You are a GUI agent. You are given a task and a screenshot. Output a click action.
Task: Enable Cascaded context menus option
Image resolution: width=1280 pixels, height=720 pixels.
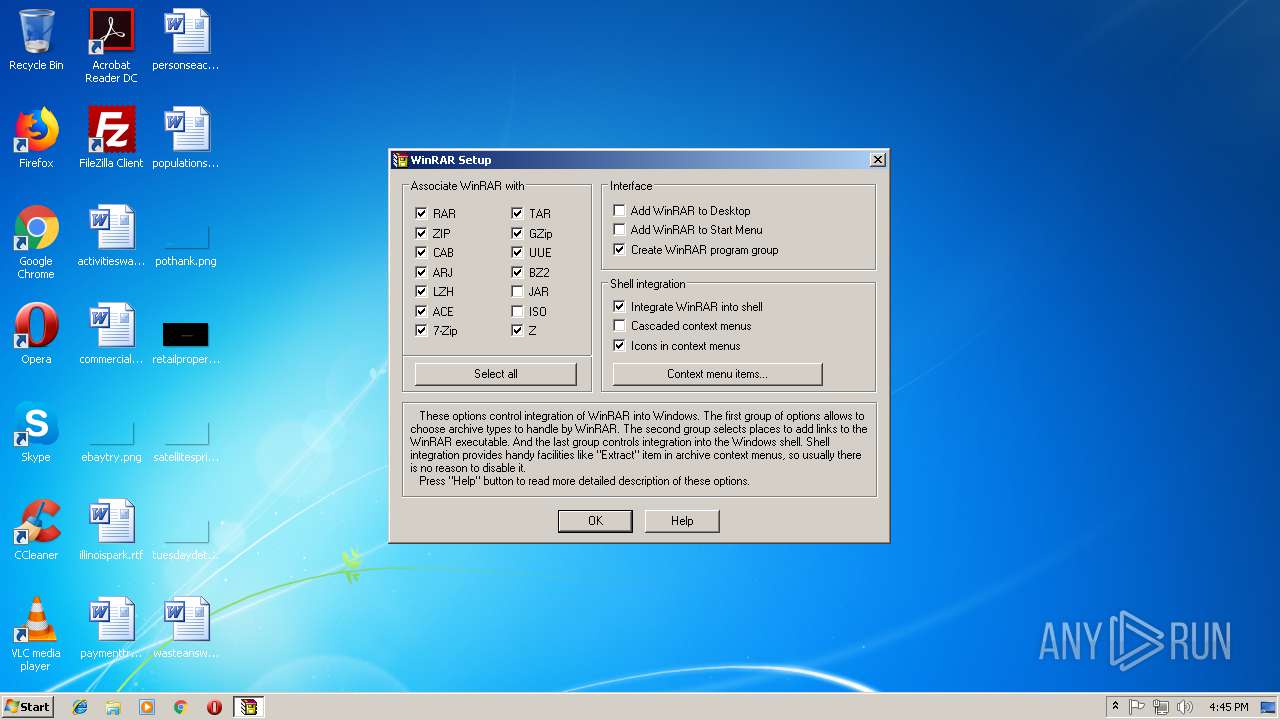(619, 326)
